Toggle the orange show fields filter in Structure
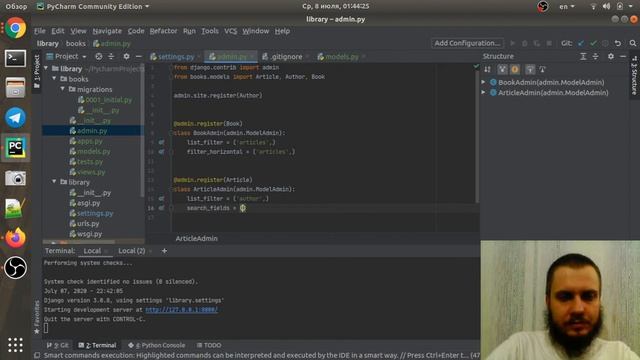 click(515, 69)
